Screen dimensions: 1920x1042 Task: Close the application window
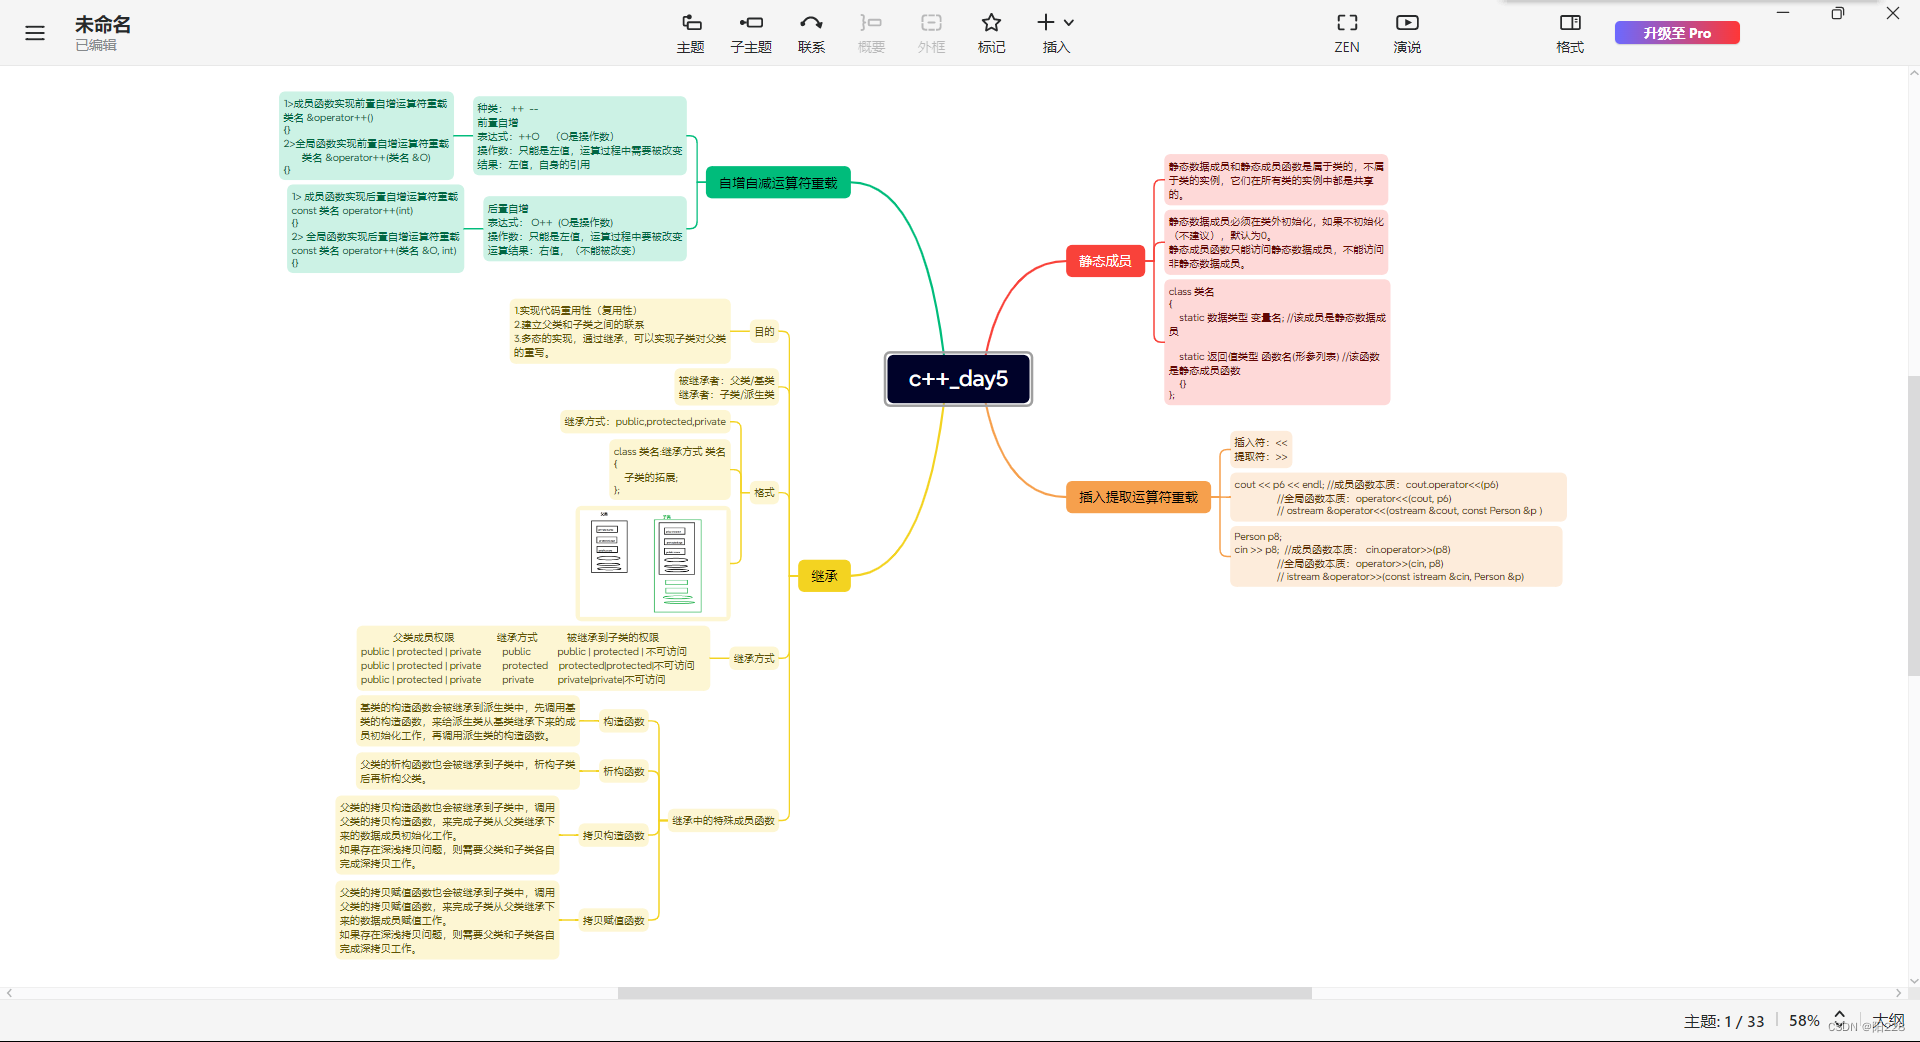tap(1892, 13)
